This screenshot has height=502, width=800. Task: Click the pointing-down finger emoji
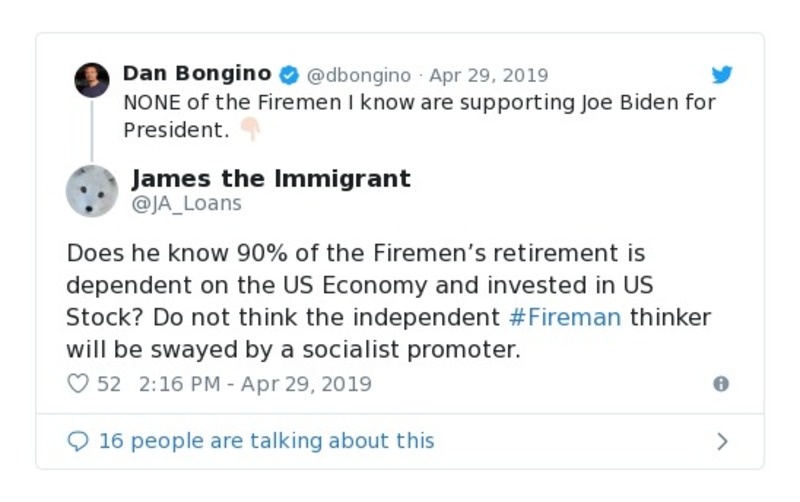[x=249, y=130]
